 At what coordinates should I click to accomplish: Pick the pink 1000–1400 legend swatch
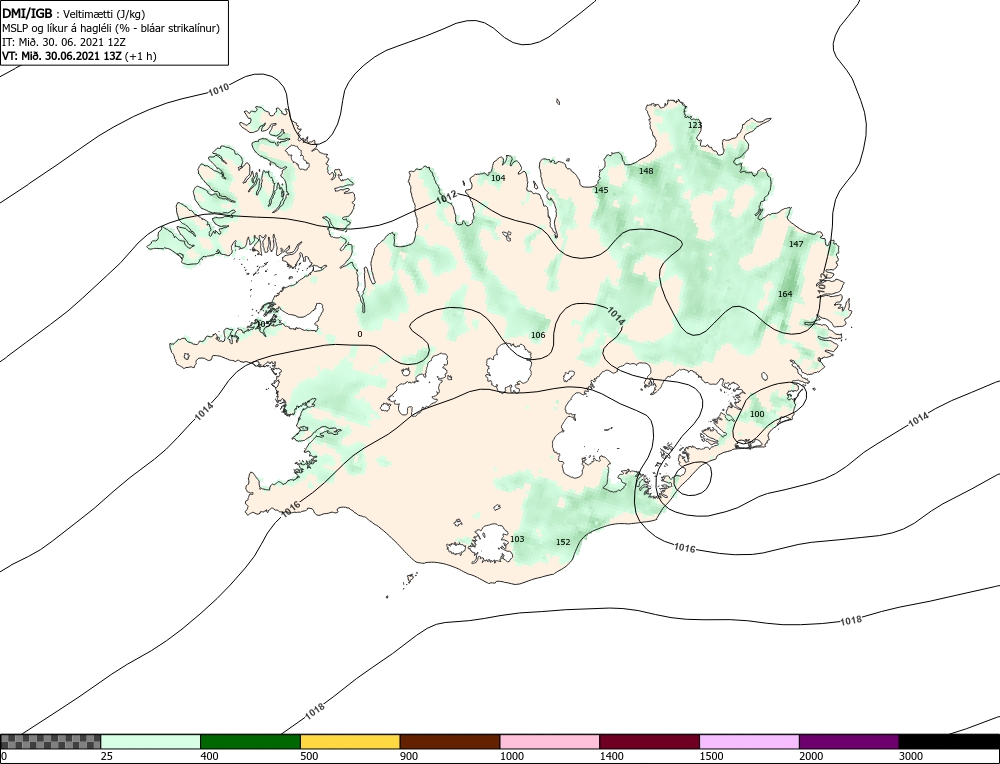[x=550, y=742]
